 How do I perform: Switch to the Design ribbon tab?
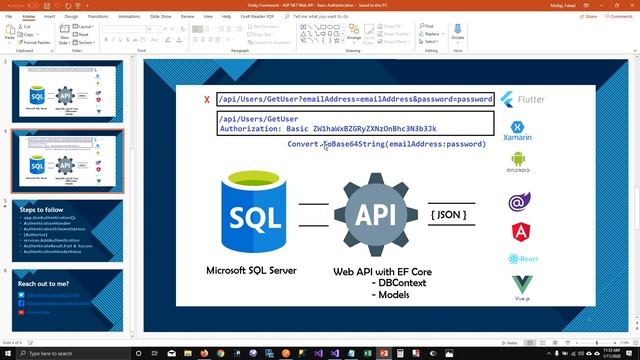[x=71, y=16]
